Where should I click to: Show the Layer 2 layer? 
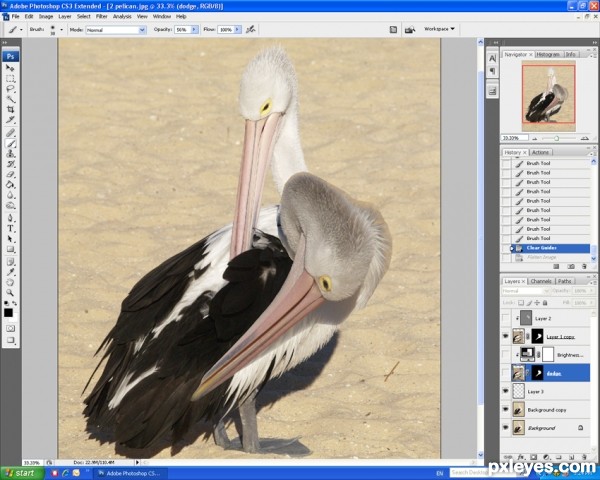(506, 318)
